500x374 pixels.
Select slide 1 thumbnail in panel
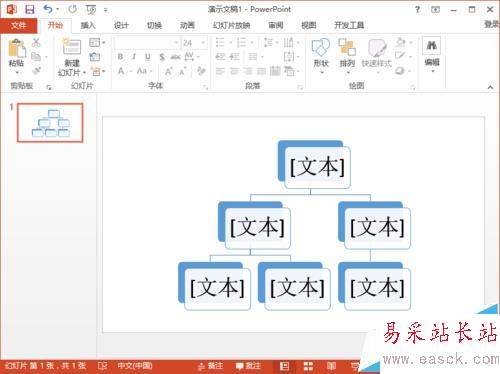coord(50,123)
